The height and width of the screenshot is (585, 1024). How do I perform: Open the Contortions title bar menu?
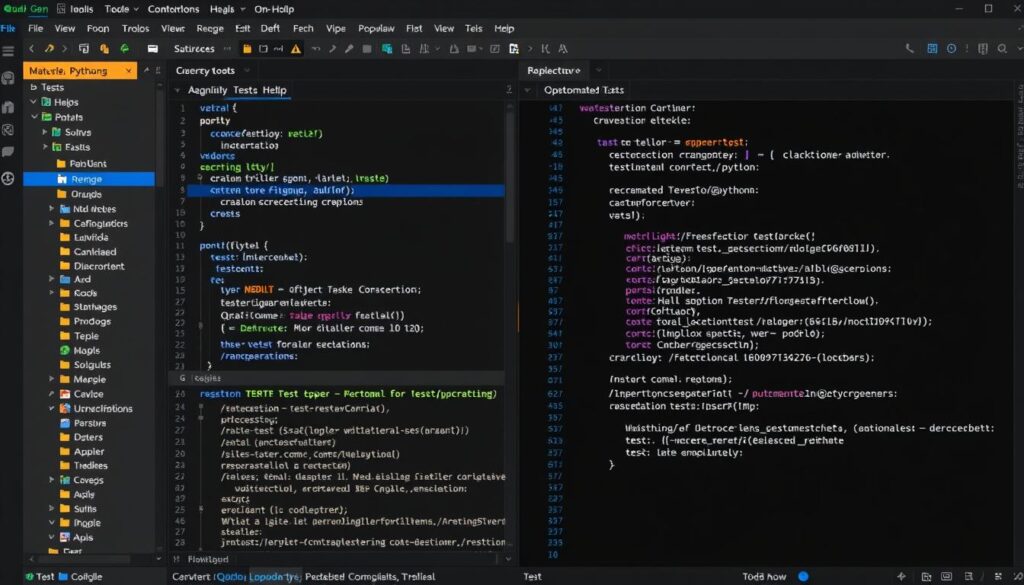174,9
